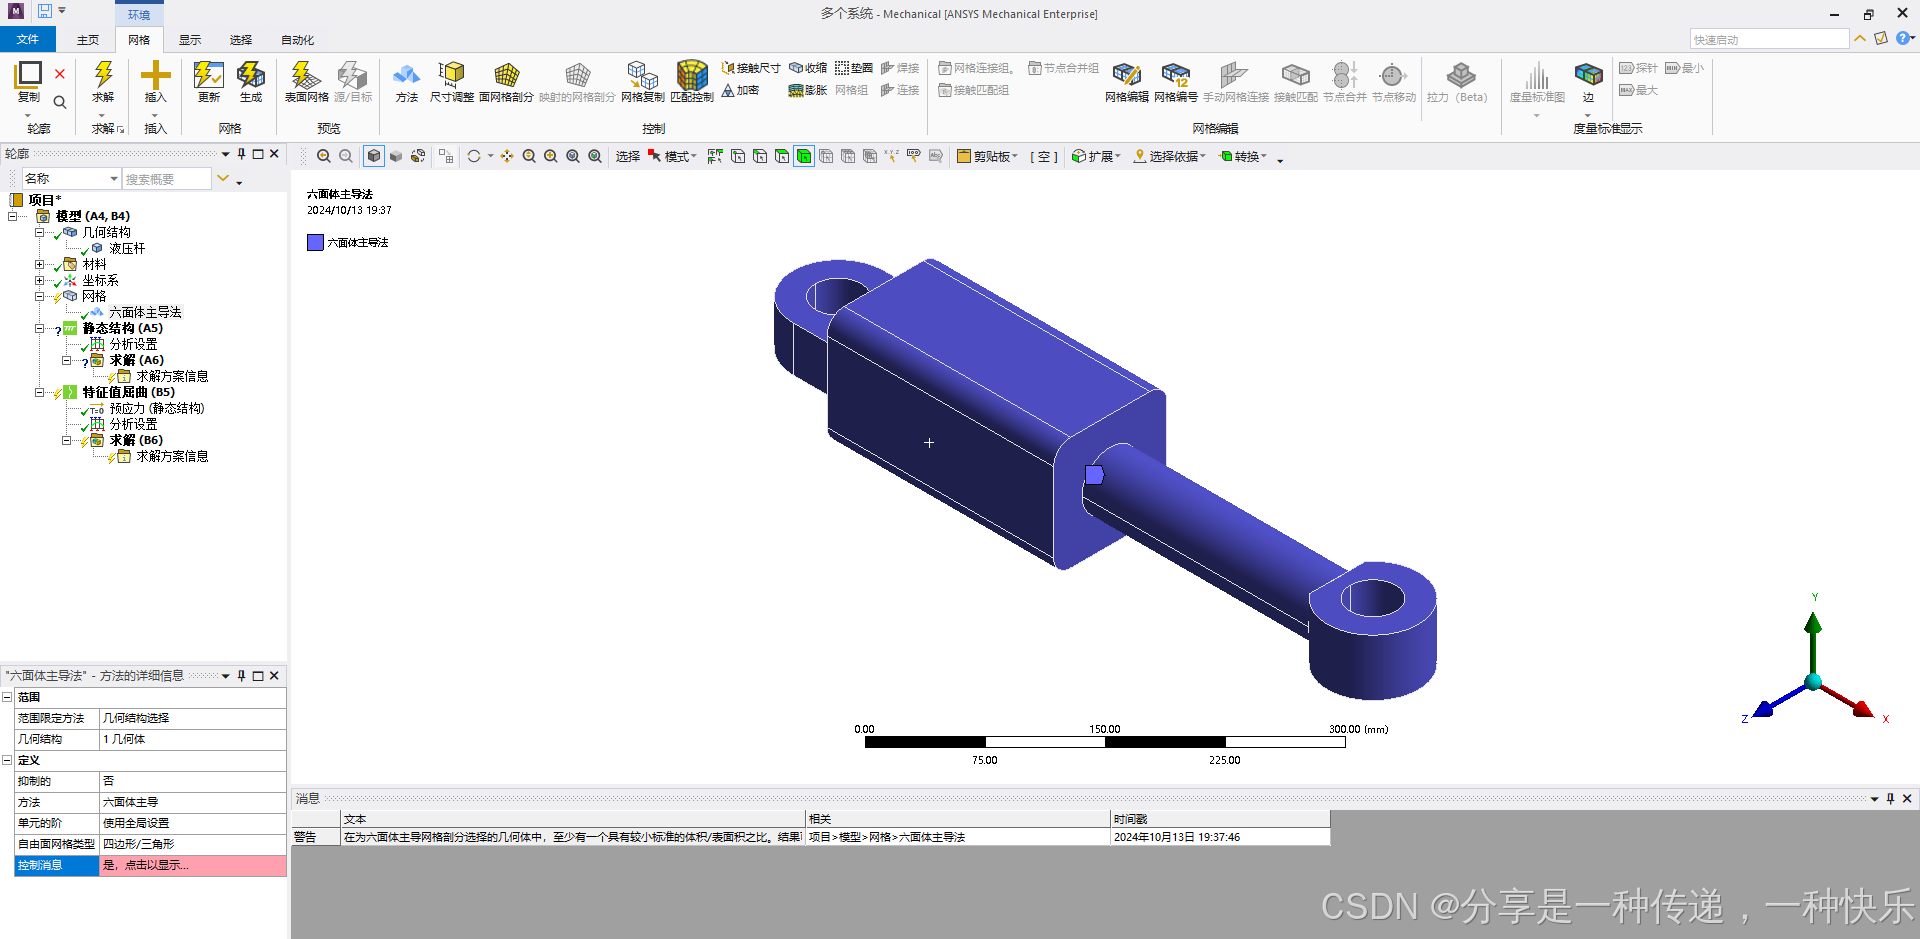Viewport: 1920px width, 939px height.
Task: Click the 边 (Edges) display icon
Action: (1588, 75)
